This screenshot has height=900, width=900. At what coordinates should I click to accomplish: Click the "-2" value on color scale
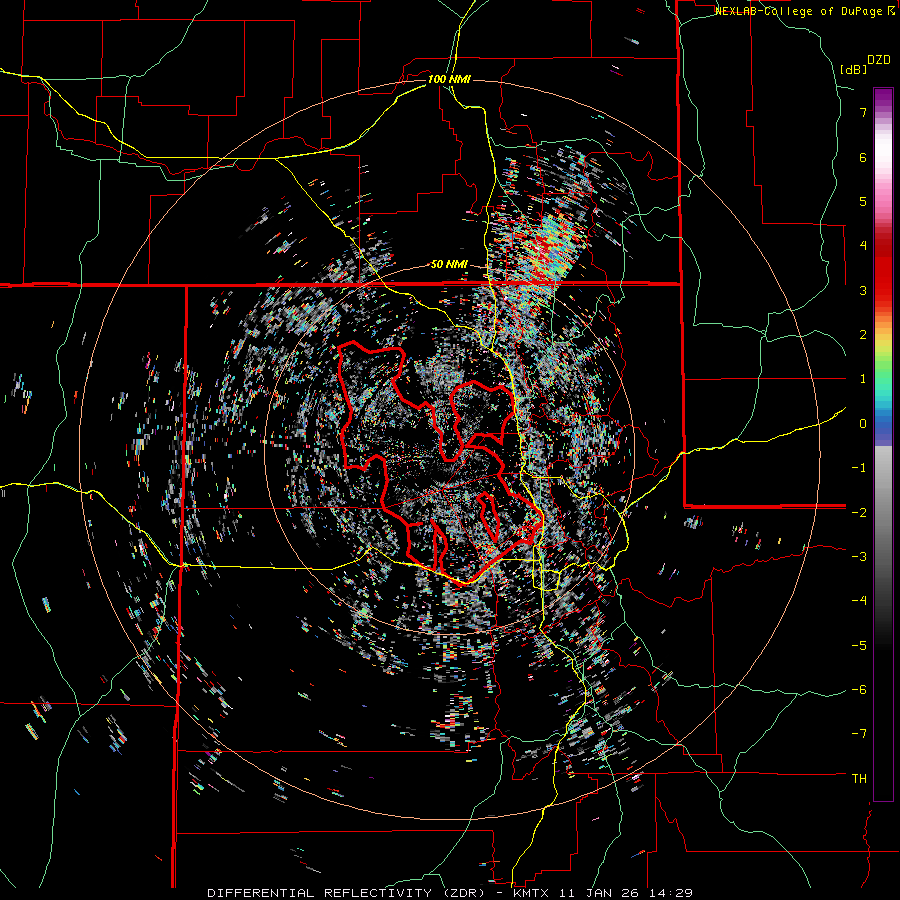859,512
